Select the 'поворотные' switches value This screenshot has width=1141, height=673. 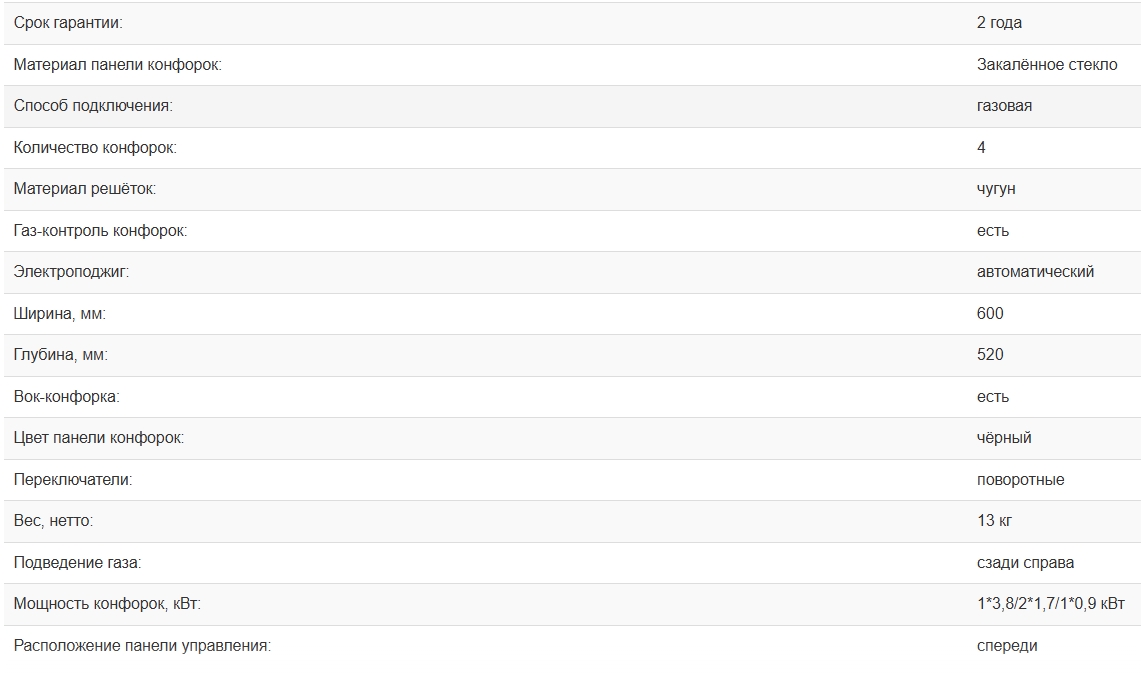[x=1020, y=480]
